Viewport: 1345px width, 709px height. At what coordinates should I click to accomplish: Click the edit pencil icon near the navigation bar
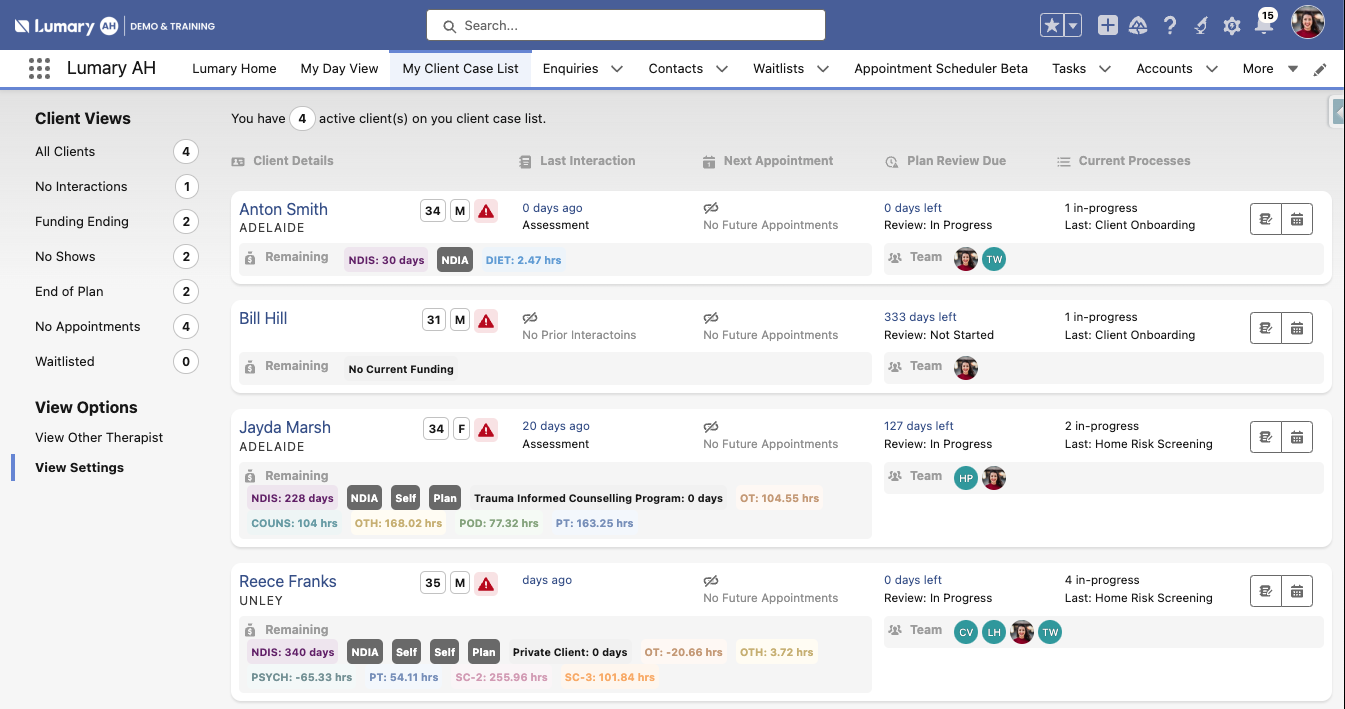point(1319,68)
